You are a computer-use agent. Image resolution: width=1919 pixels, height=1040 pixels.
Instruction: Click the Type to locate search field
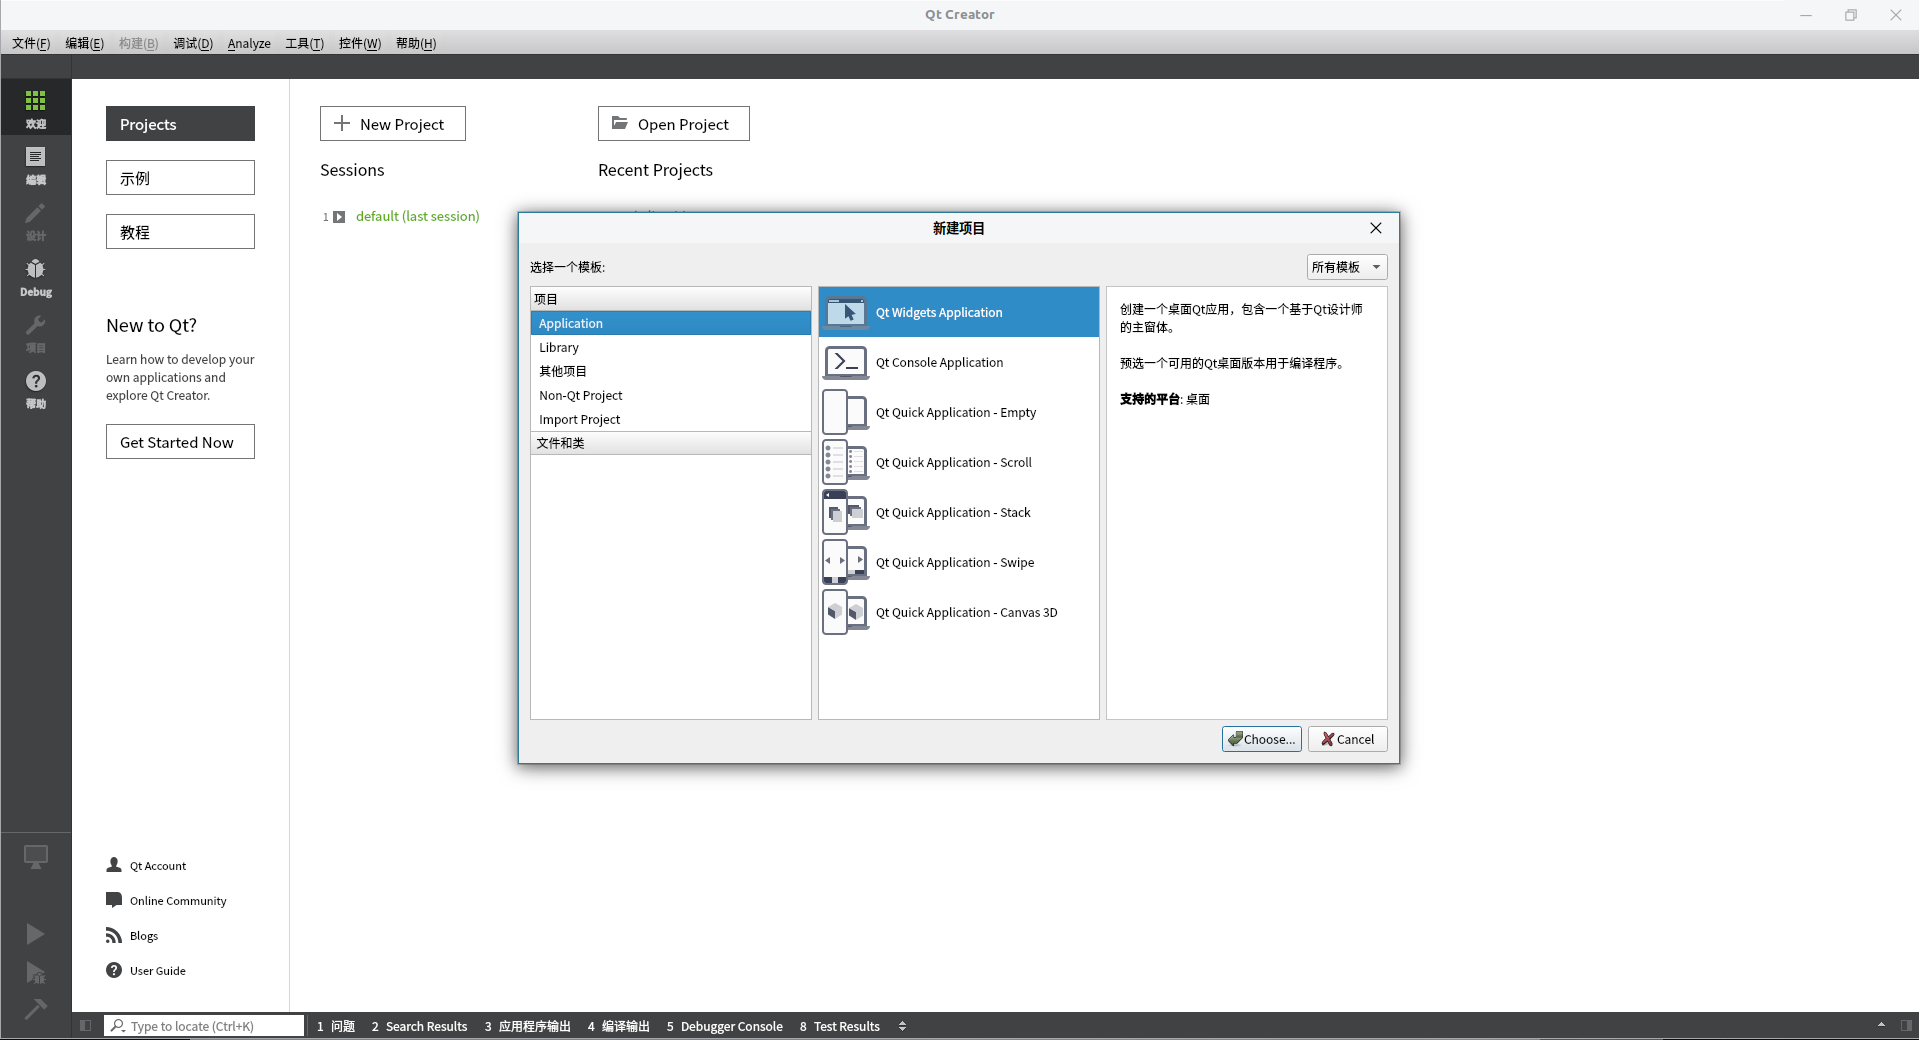click(x=204, y=1026)
